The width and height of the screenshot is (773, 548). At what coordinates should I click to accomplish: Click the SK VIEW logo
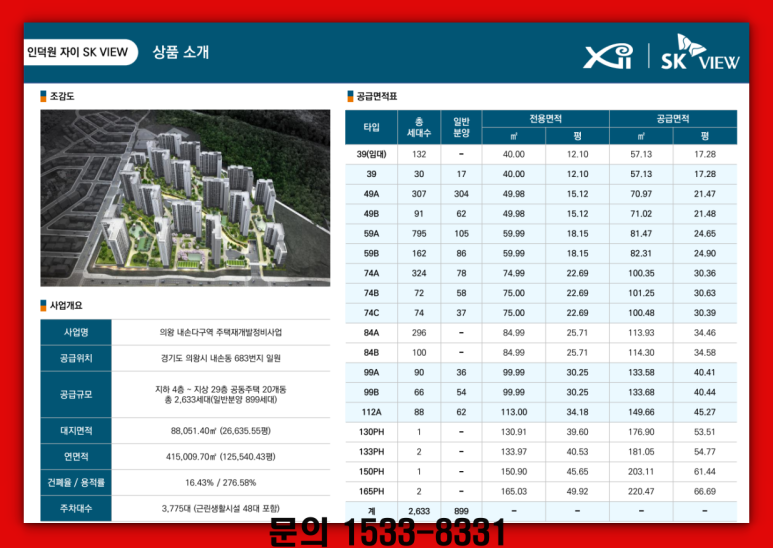(x=700, y=52)
